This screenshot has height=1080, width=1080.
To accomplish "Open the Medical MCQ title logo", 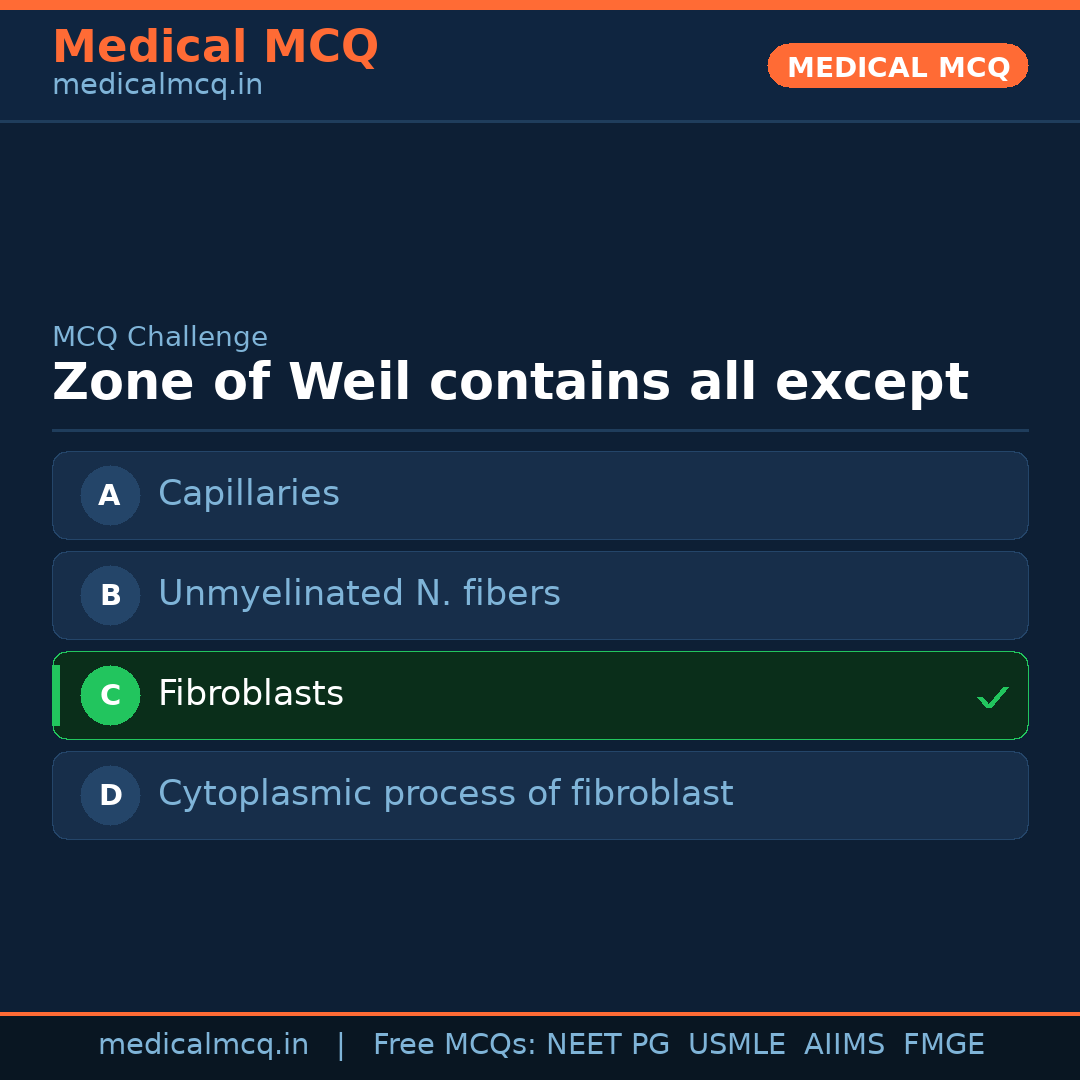I will point(215,47).
